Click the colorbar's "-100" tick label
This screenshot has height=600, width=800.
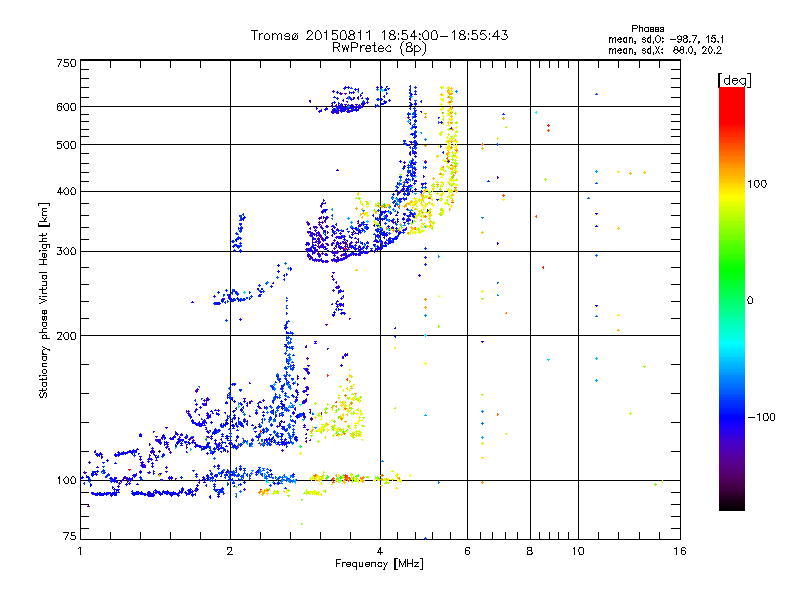click(761, 417)
